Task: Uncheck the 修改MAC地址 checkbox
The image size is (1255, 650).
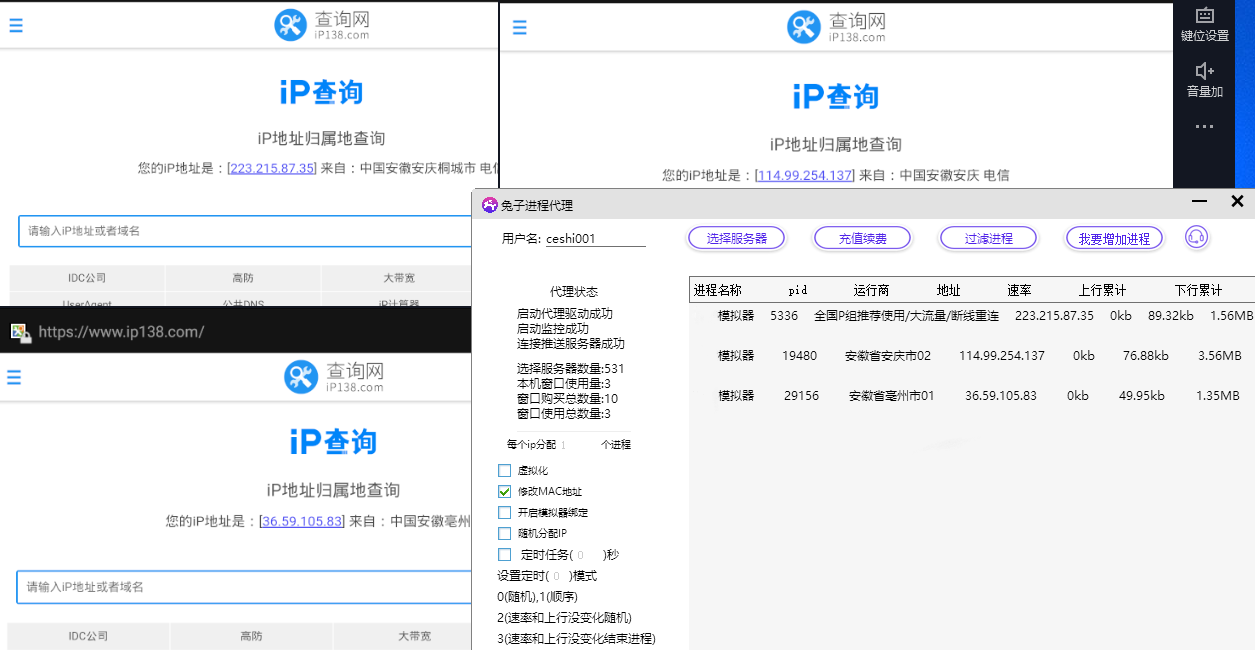Action: point(504,491)
